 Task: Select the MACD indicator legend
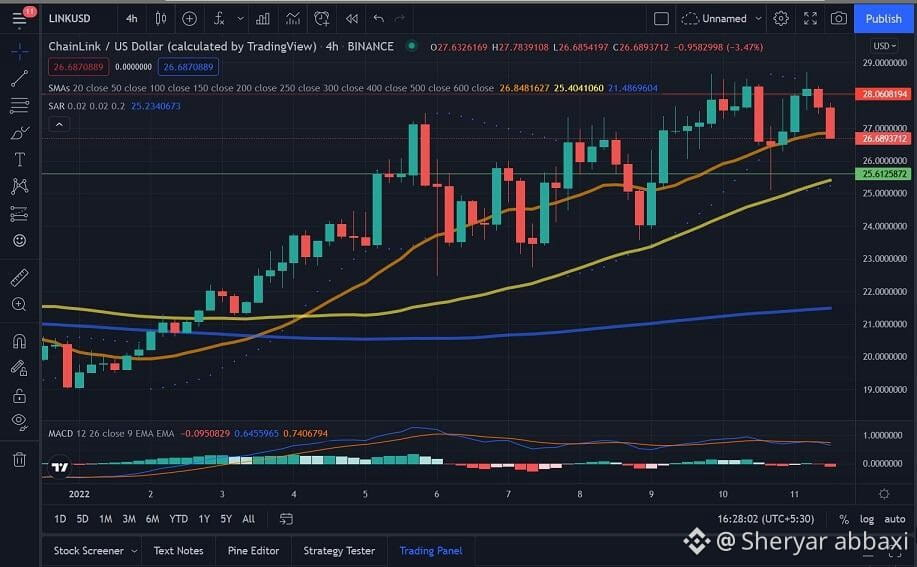(111, 434)
